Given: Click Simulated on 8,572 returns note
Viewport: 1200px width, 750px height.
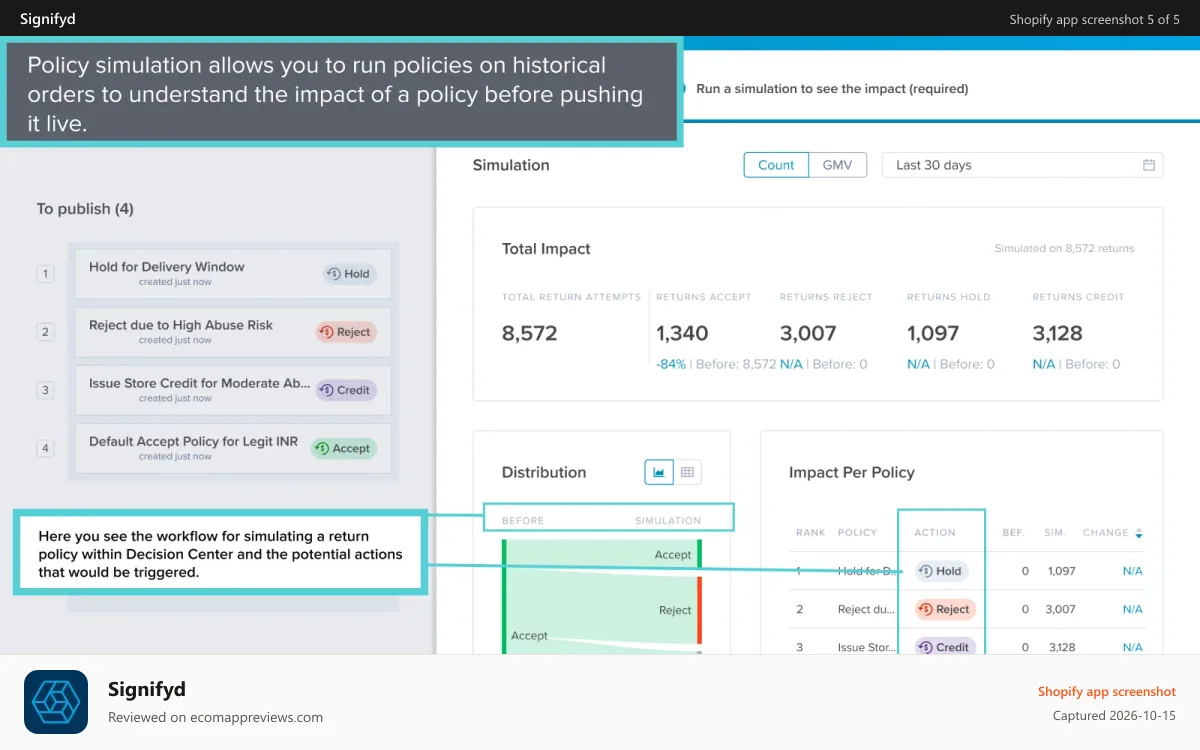Looking at the screenshot, I should pos(1064,248).
